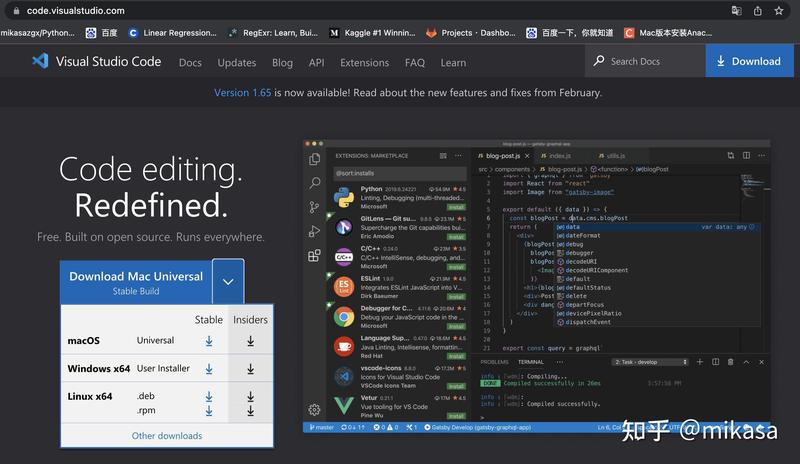Open the Docs navigation item
This screenshot has width=800, height=464.
(190, 62)
